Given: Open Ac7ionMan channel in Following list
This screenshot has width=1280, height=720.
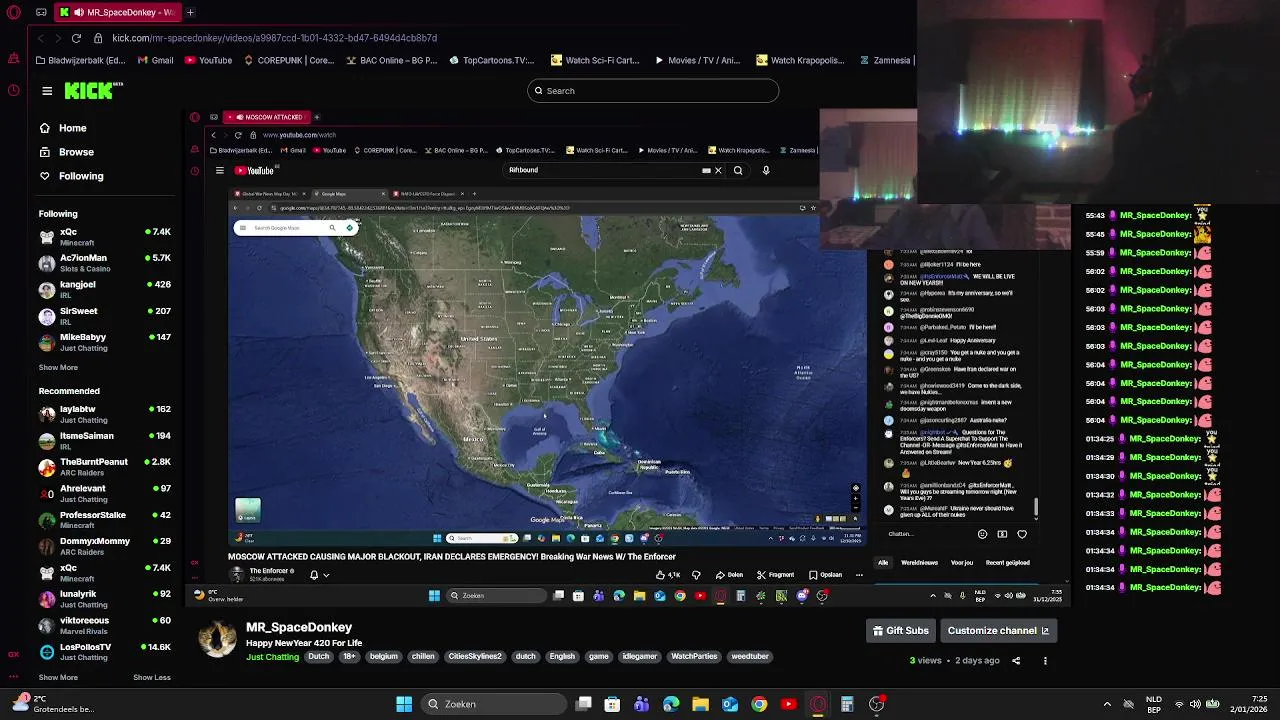Looking at the screenshot, I should pos(105,263).
